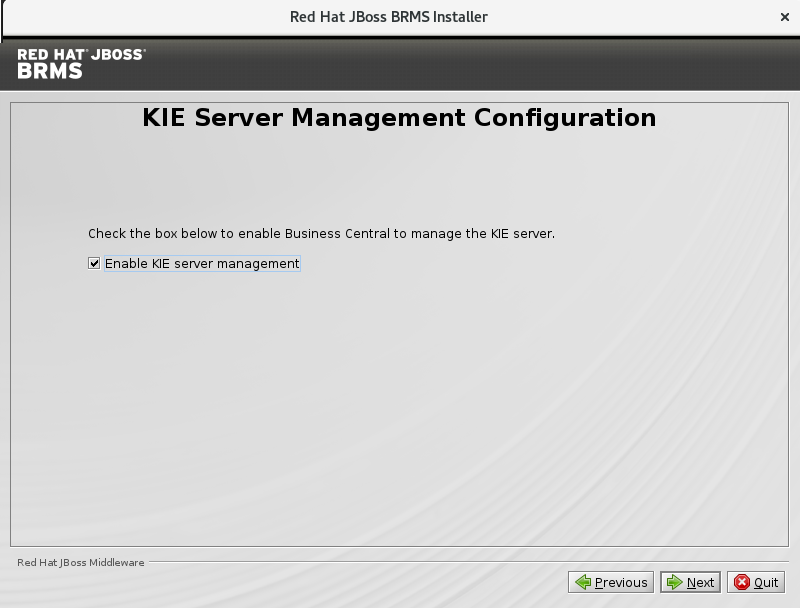Viewport: 800px width, 608px height.
Task: Click the Red Hat JBoss BRMS logo
Action: tap(81, 64)
